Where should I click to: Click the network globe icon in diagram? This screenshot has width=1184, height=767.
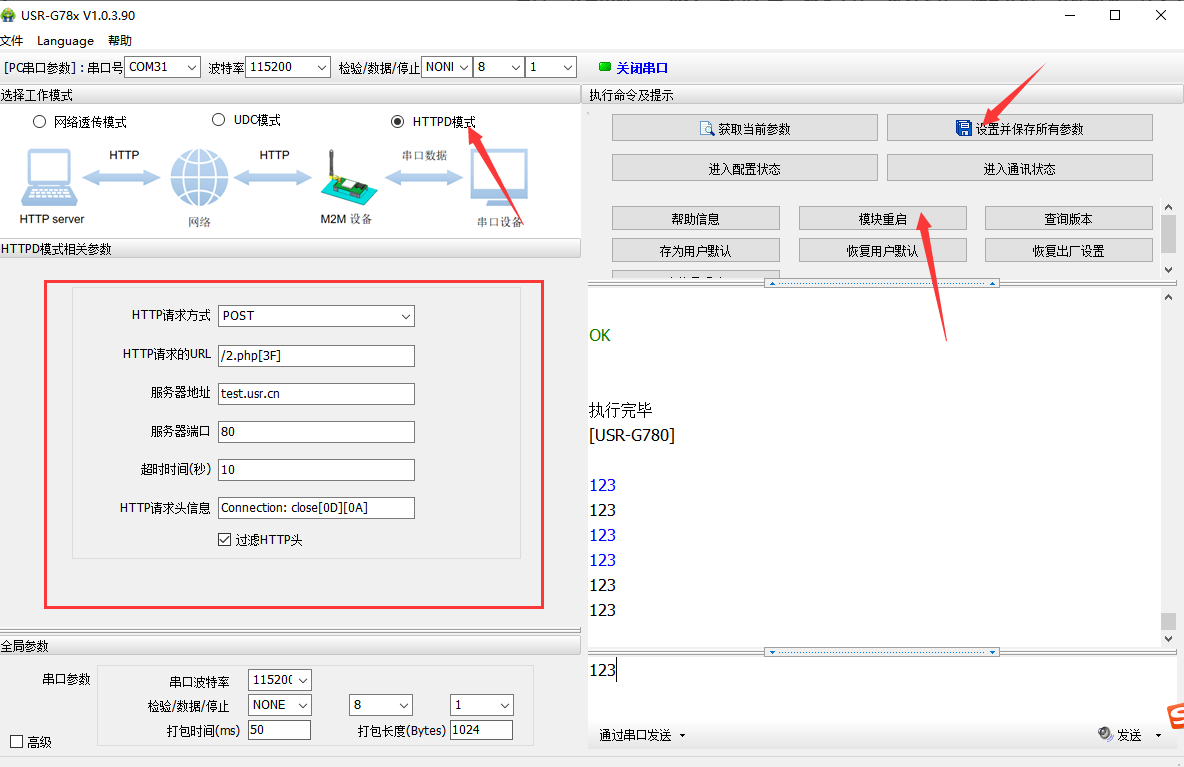[x=199, y=178]
